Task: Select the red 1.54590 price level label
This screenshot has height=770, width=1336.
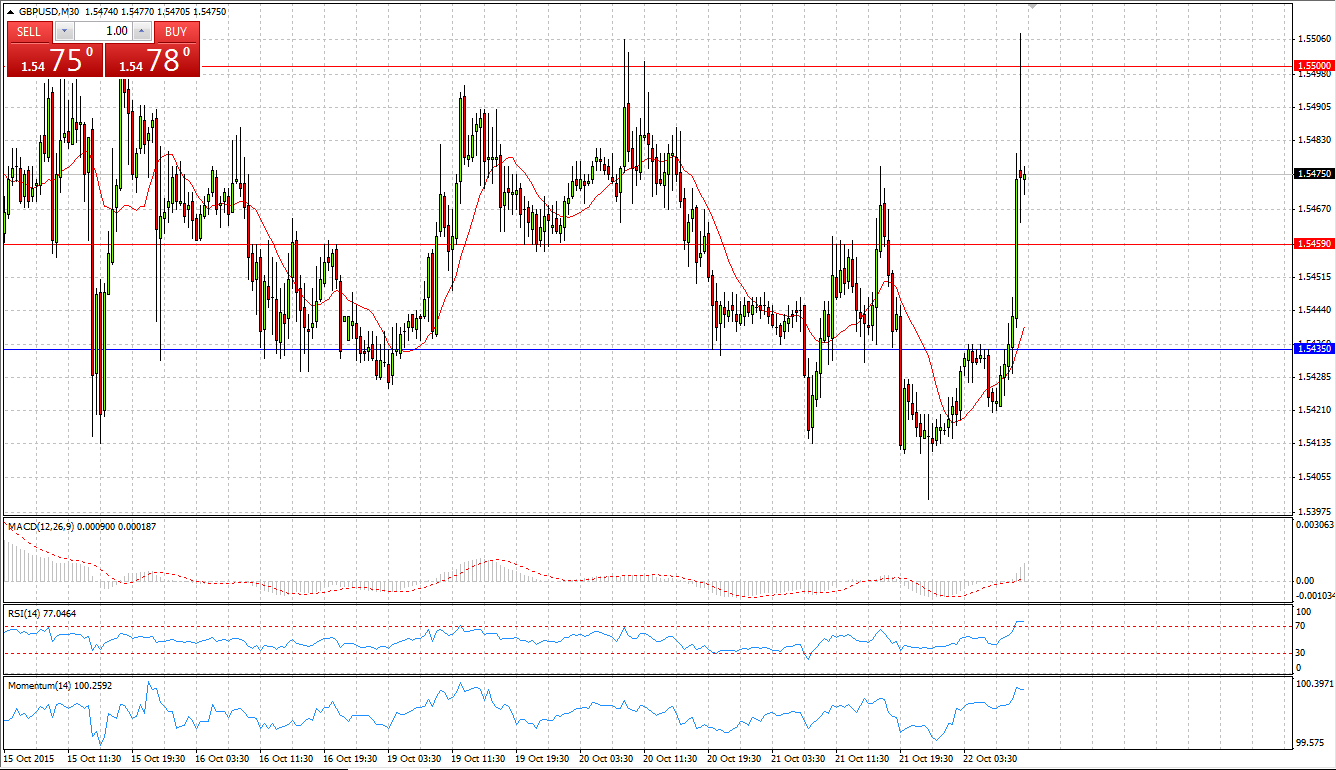Action: pos(1314,243)
